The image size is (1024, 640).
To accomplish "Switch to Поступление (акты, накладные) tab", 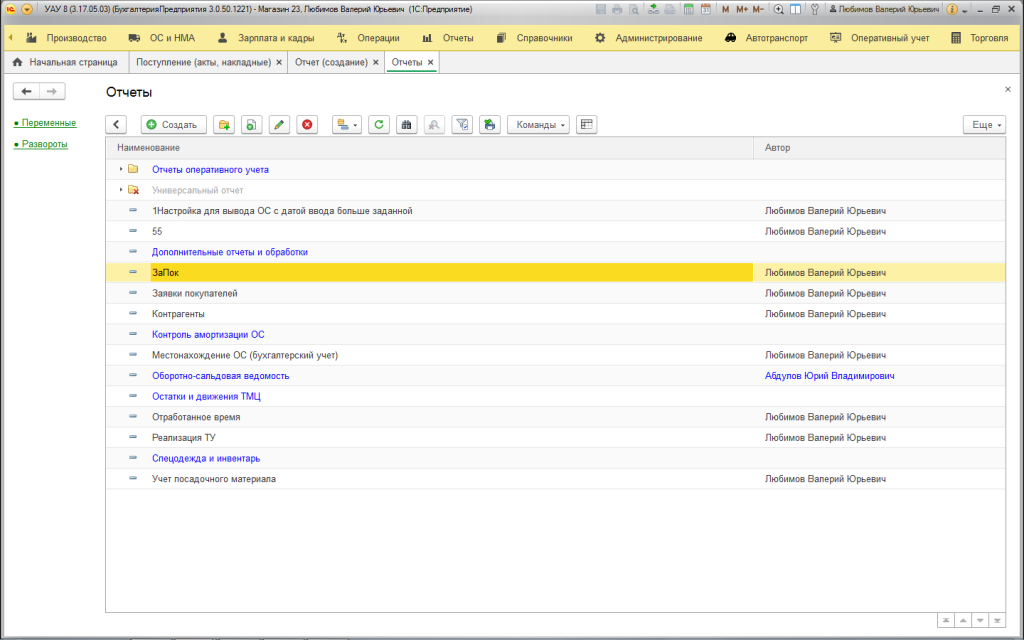I will [x=204, y=63].
